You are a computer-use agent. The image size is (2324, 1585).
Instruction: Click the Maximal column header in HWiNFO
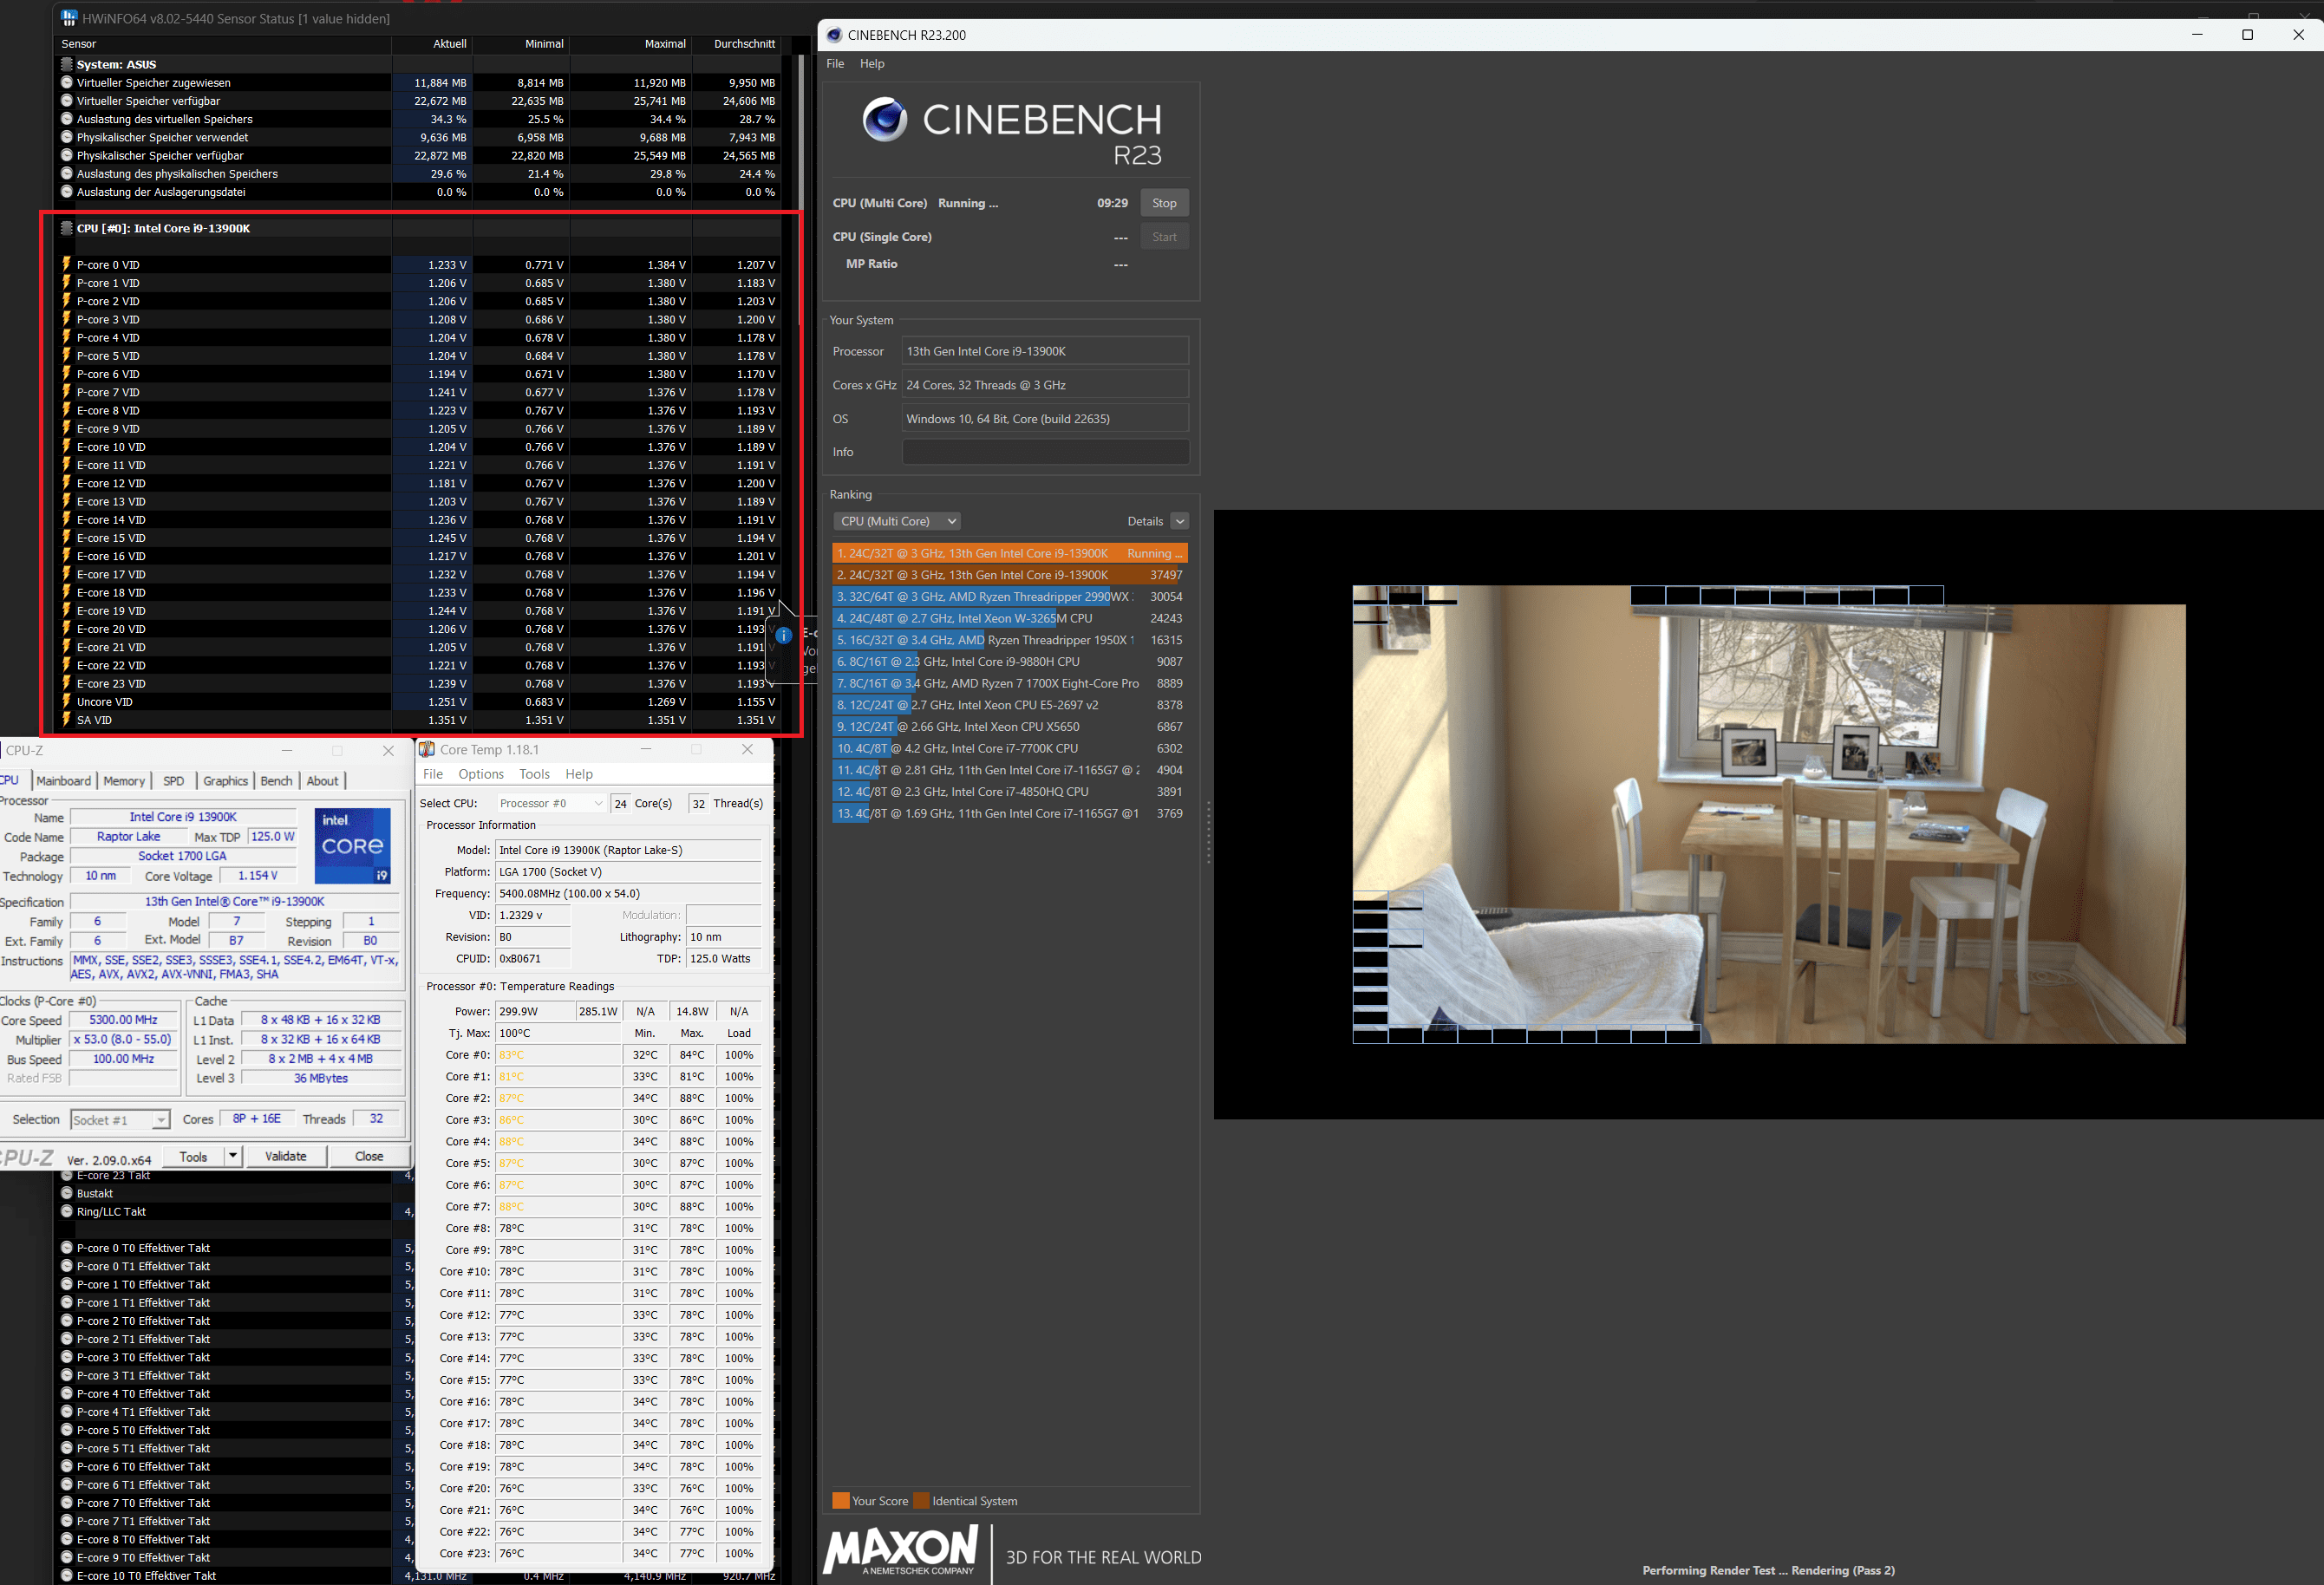[x=632, y=44]
